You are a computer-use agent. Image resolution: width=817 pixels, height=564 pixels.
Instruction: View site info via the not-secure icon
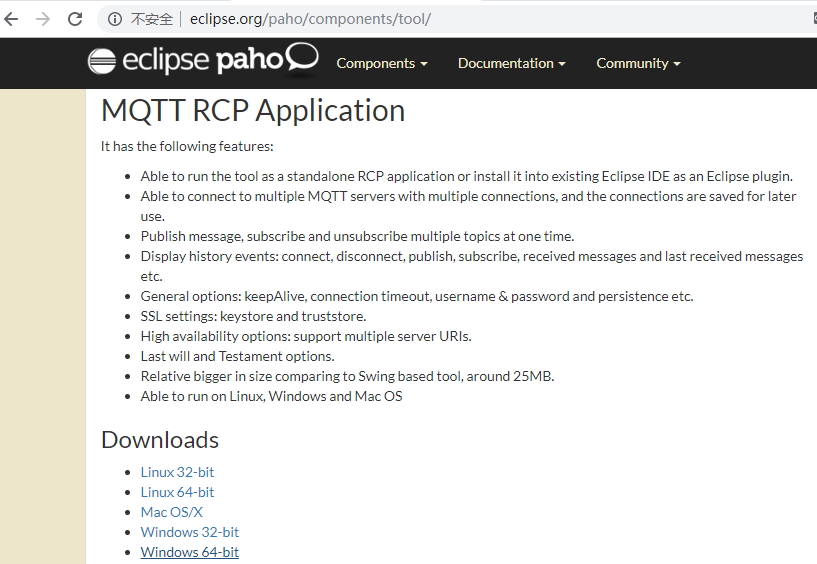[115, 19]
